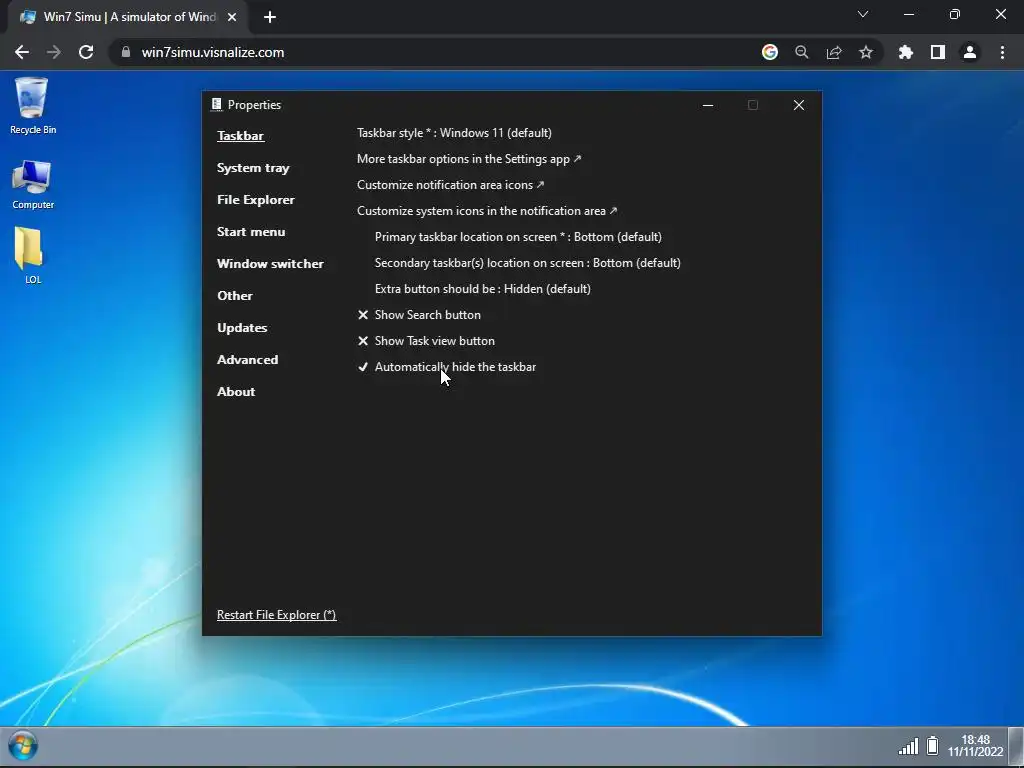Click the zoom magnifier icon in address bar
The height and width of the screenshot is (768, 1024).
pos(802,52)
